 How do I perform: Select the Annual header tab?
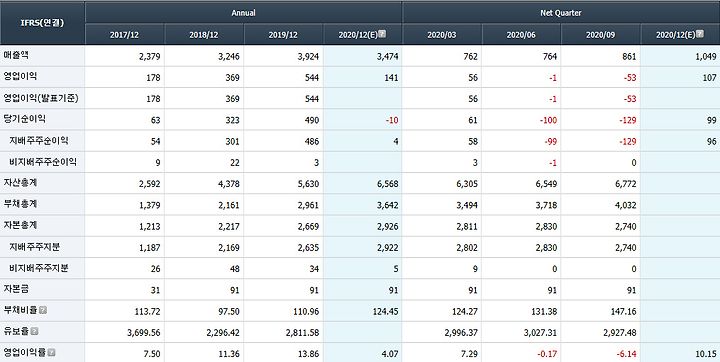[243, 12]
